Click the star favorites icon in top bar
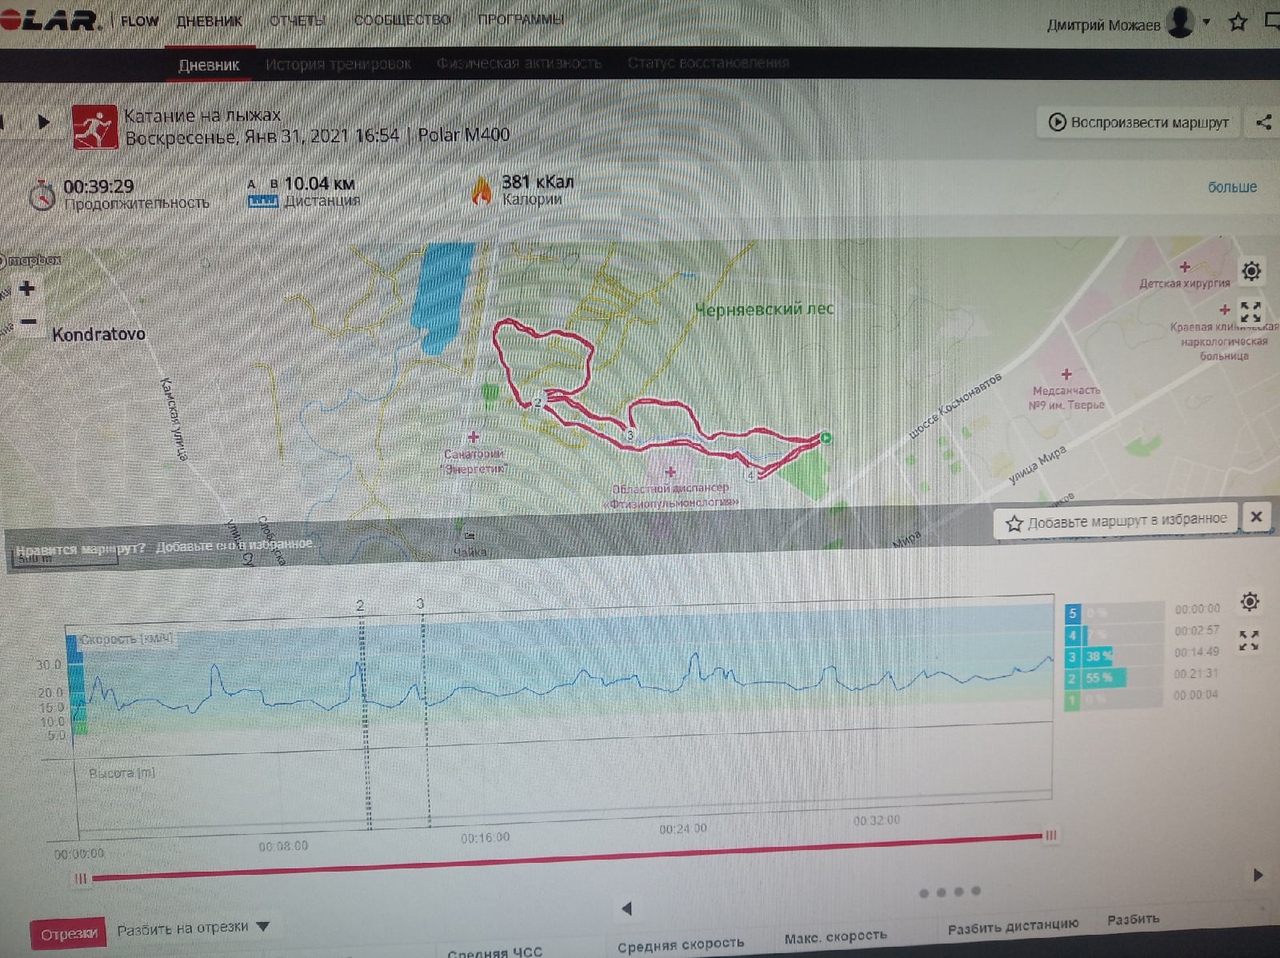 click(1238, 22)
